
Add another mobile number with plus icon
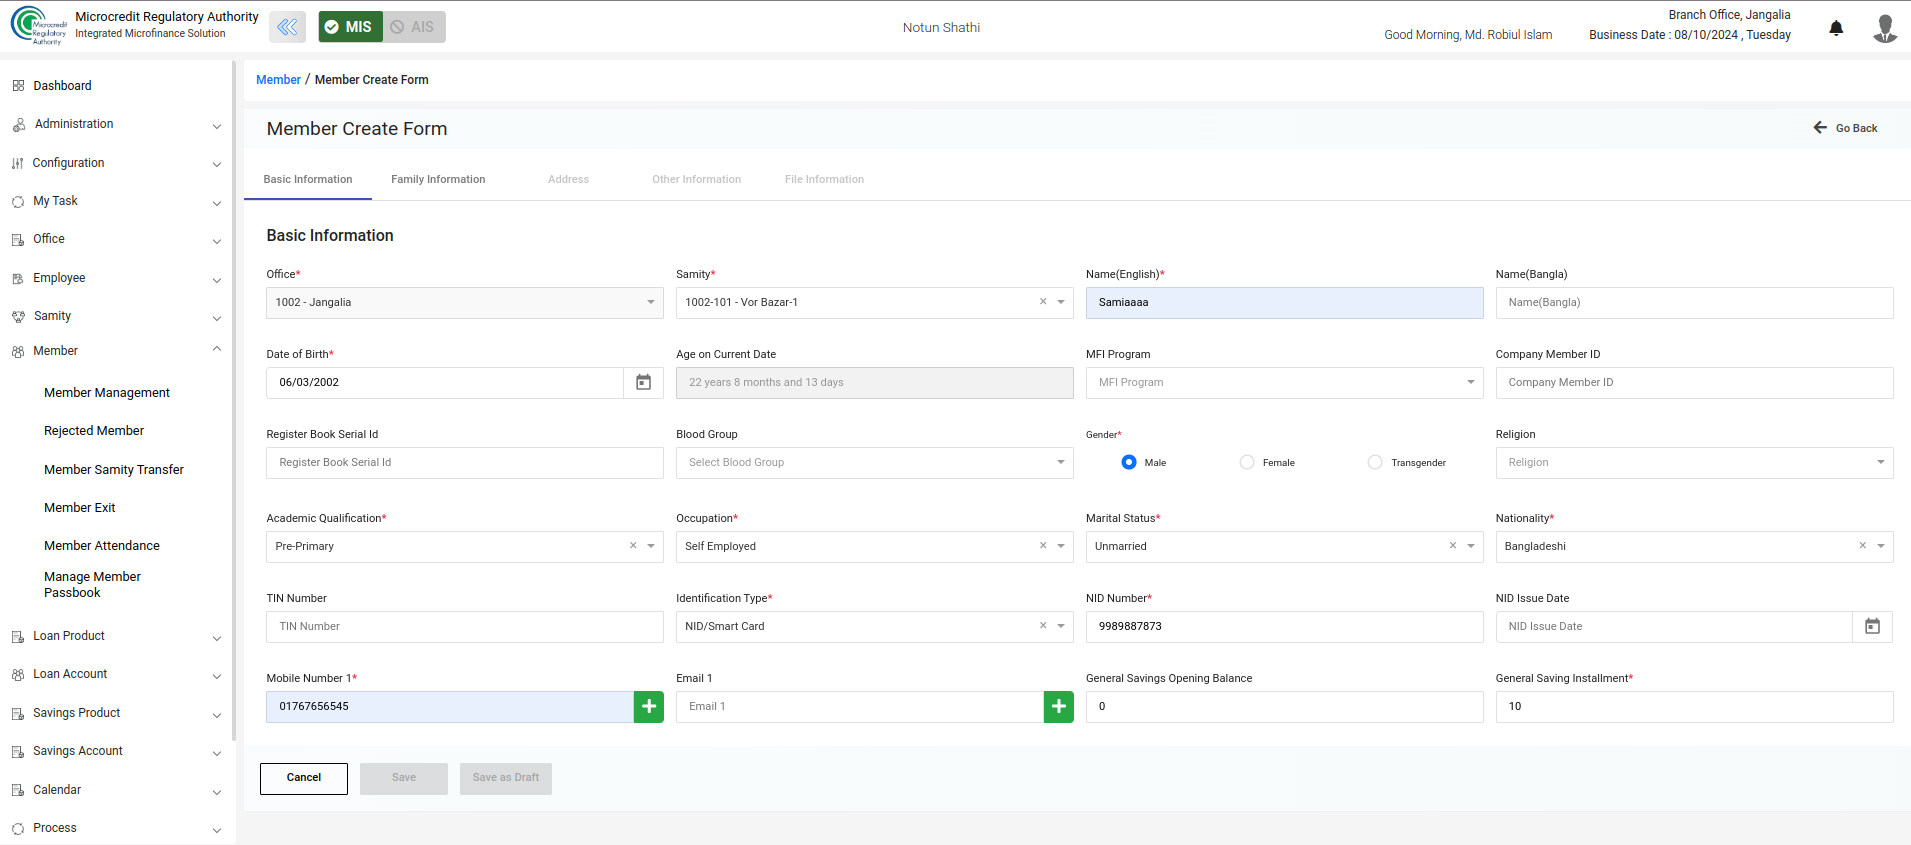point(649,707)
